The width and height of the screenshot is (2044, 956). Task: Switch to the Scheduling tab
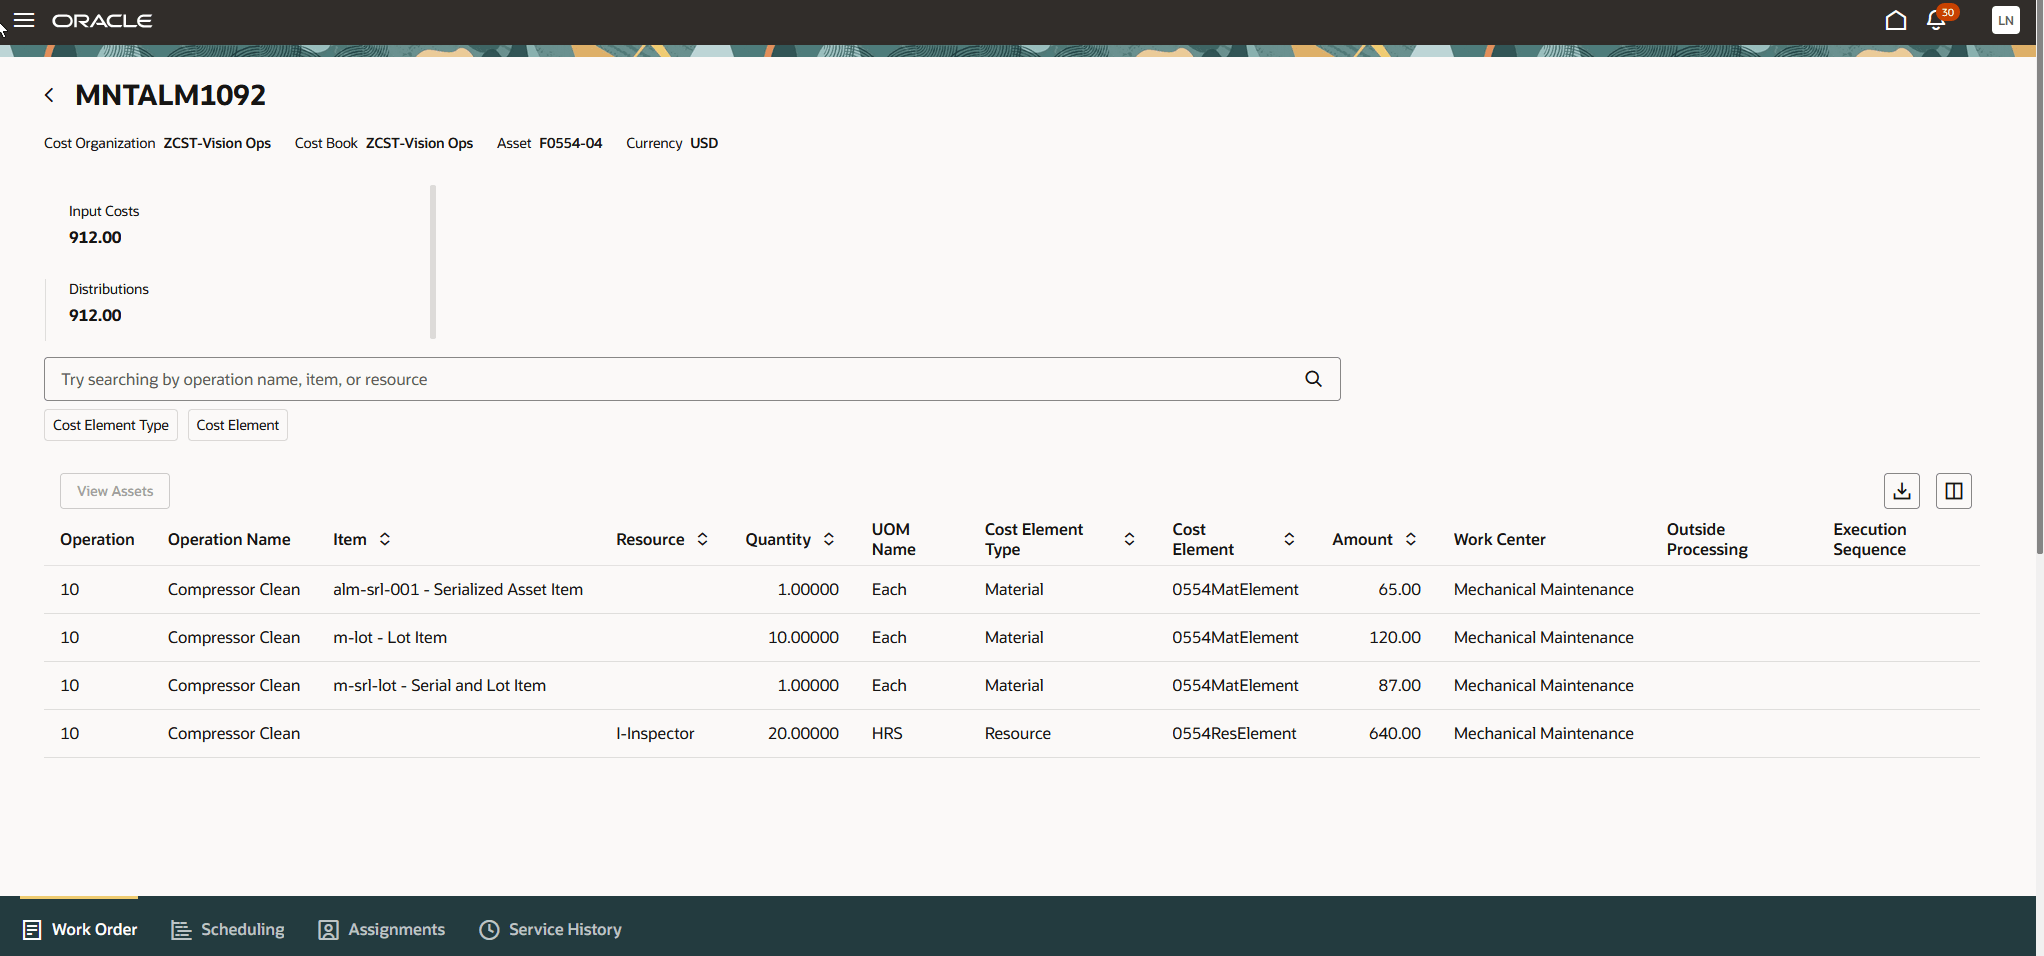pos(227,929)
